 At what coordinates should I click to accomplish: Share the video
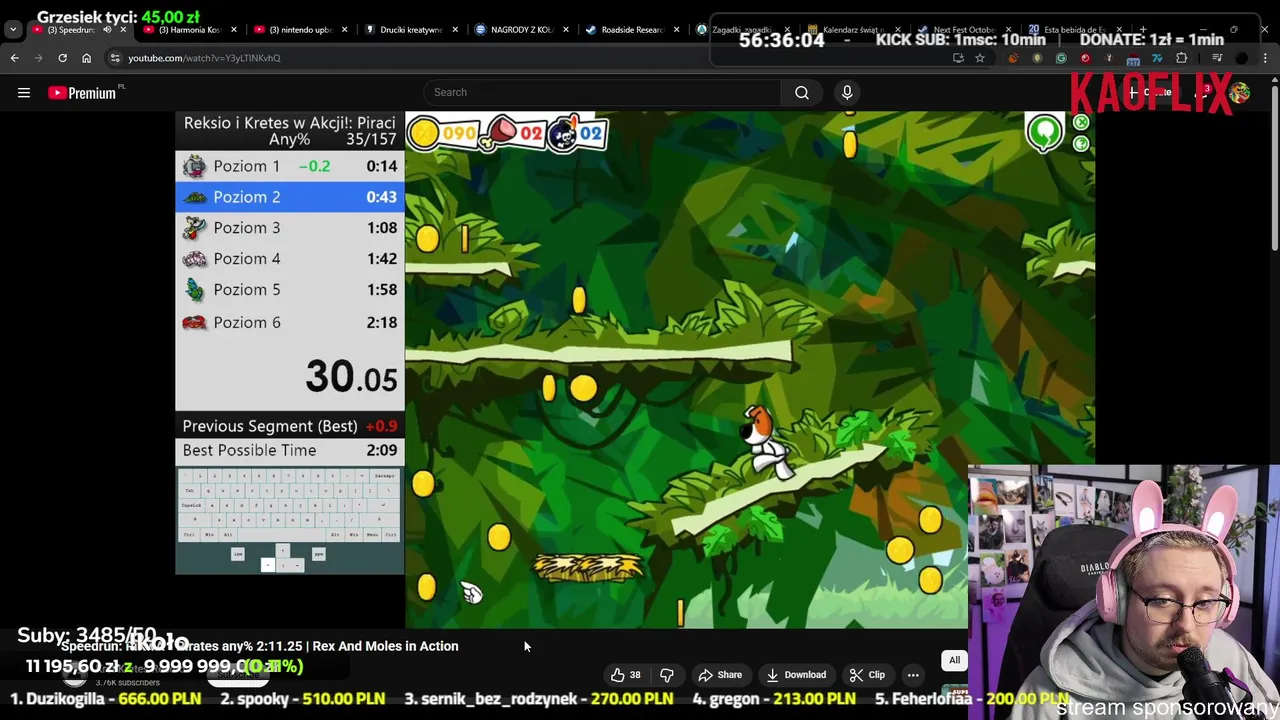720,675
